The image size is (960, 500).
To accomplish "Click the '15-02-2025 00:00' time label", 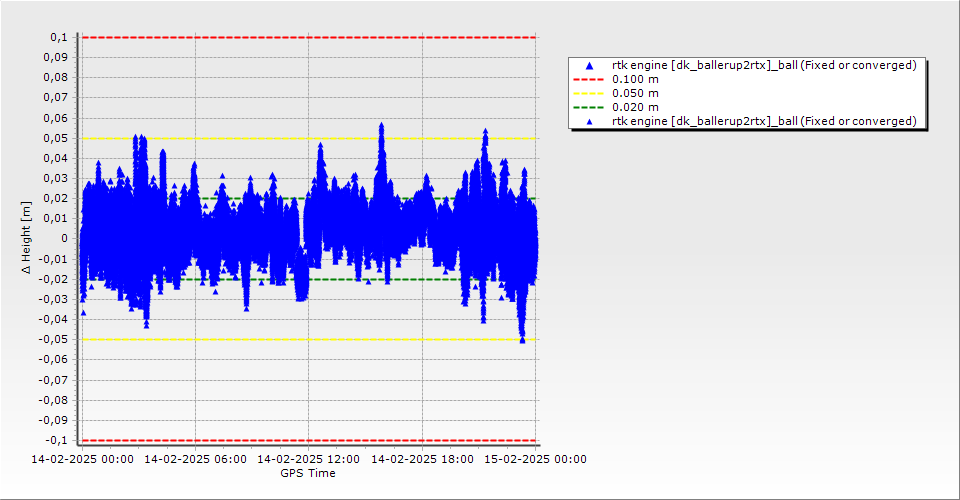I will [x=536, y=459].
